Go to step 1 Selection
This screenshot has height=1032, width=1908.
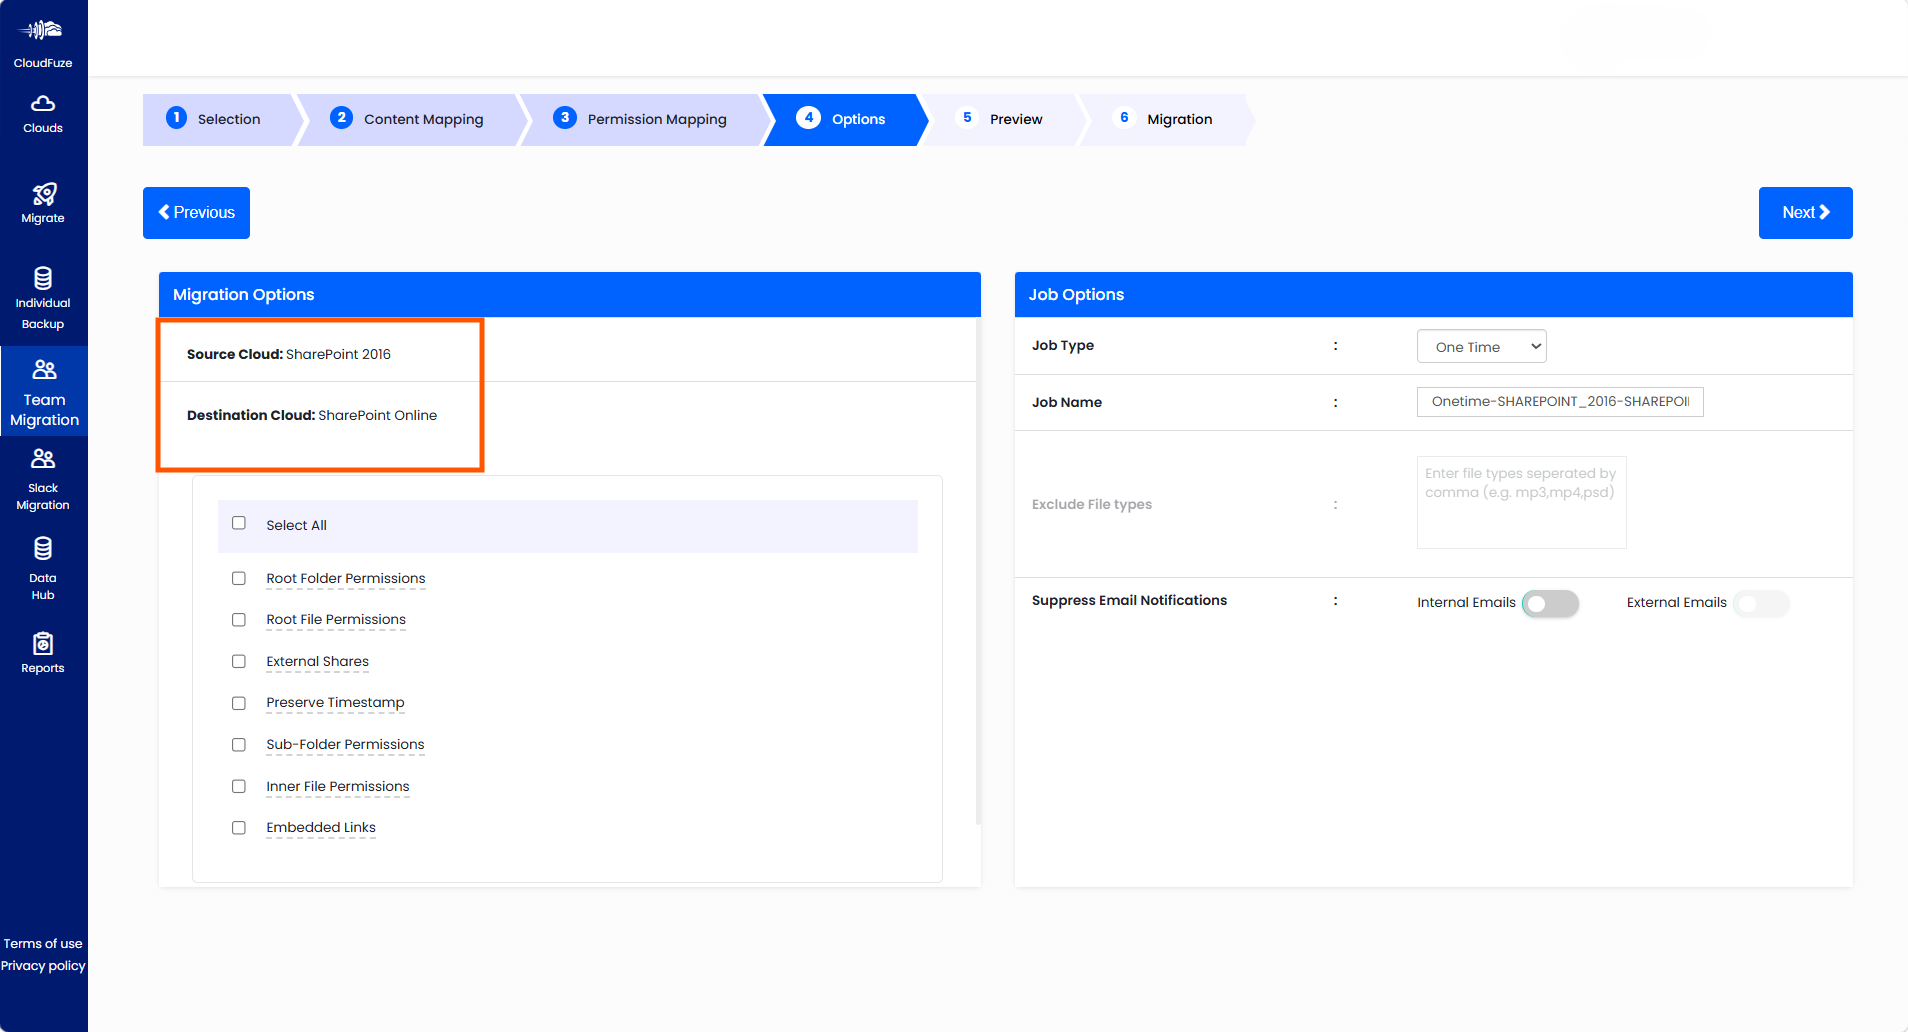(222, 119)
